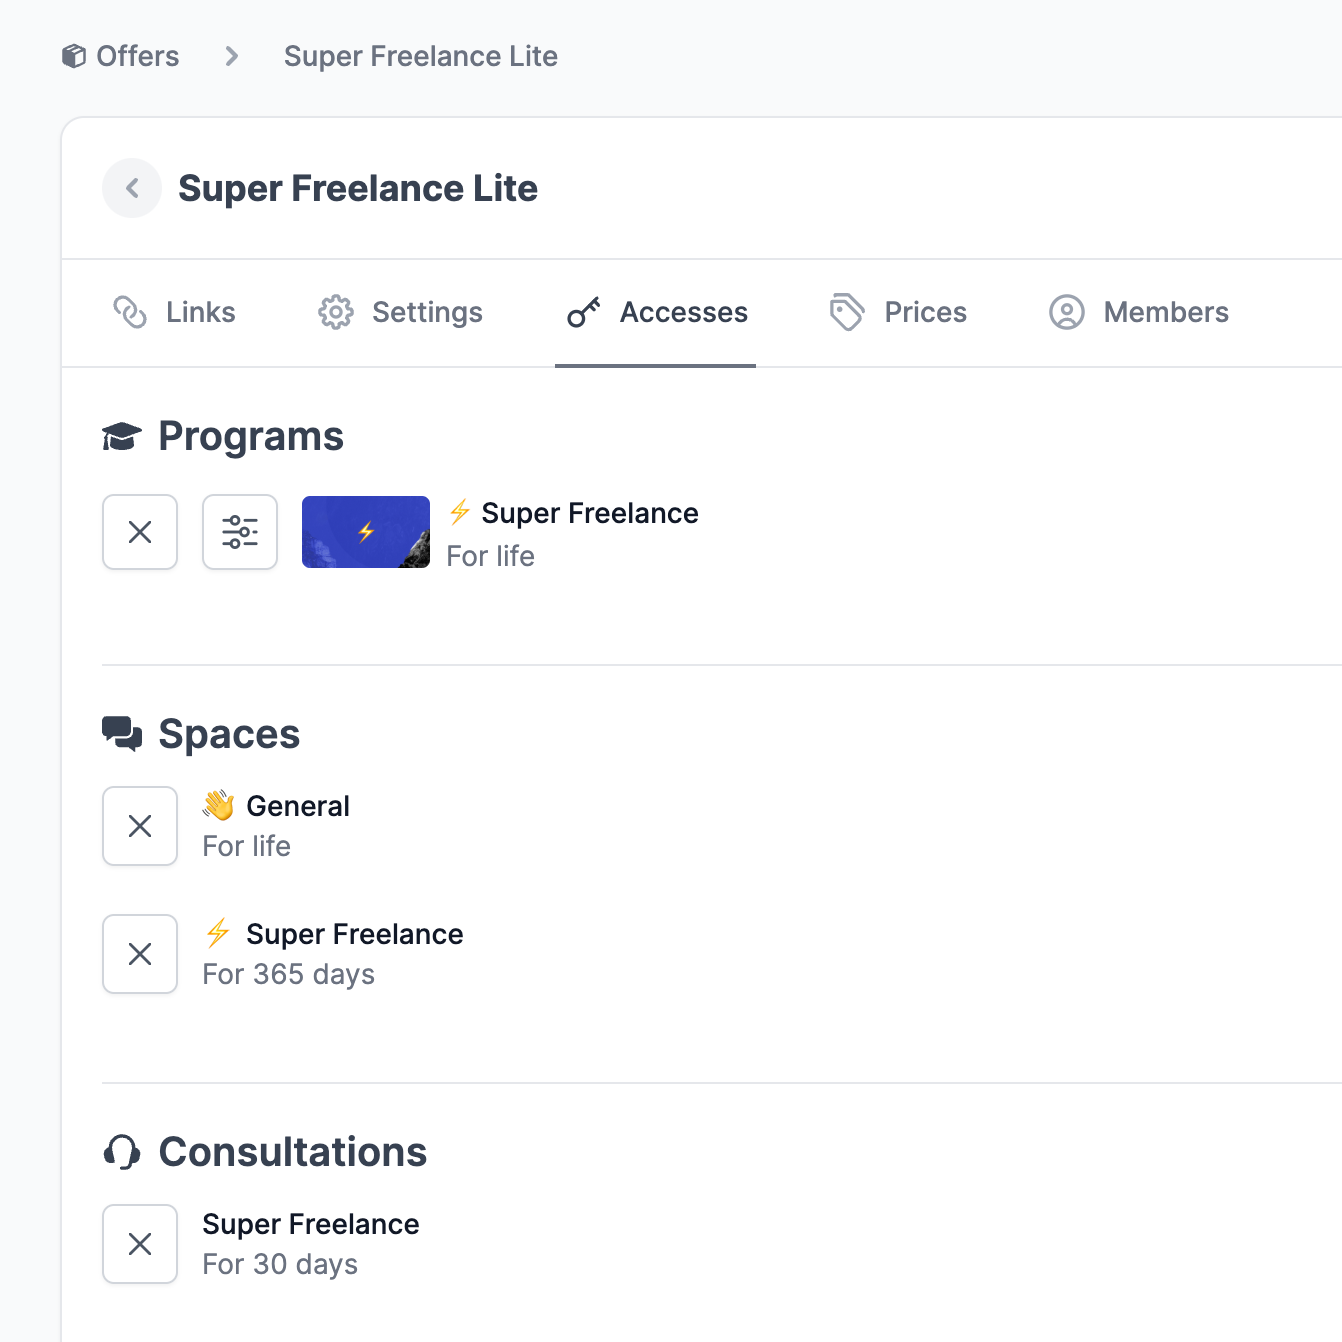1342x1342 pixels.
Task: Click the Super Freelance program name
Action: tap(590, 513)
